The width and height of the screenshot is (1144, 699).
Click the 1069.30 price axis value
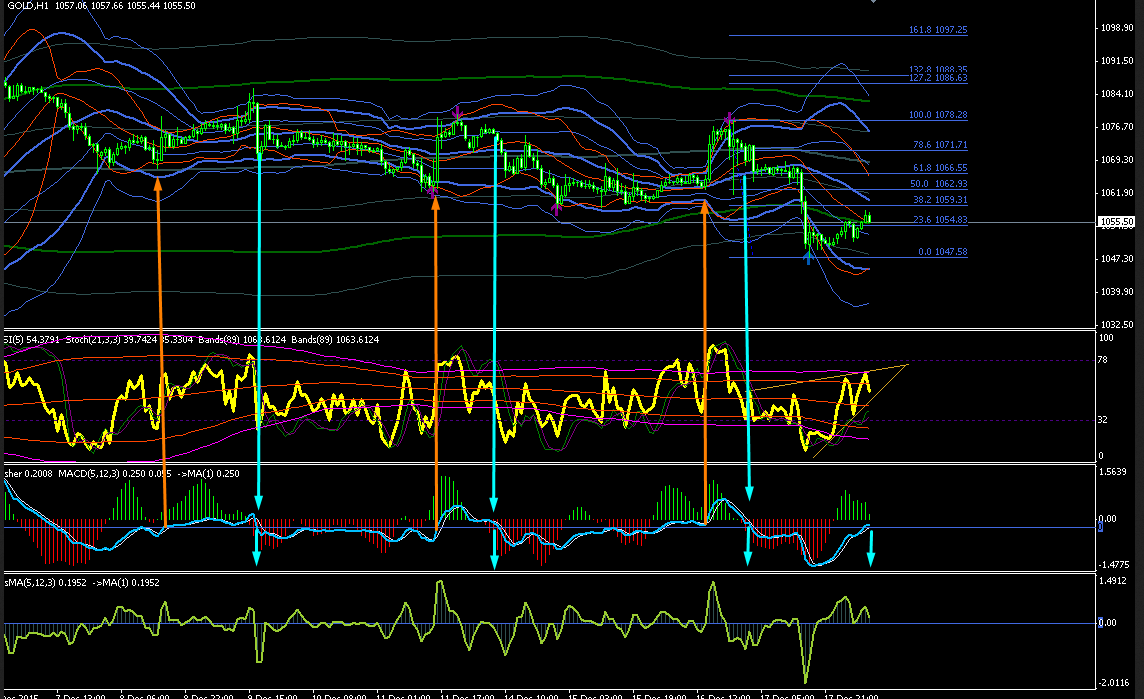tap(1117, 159)
